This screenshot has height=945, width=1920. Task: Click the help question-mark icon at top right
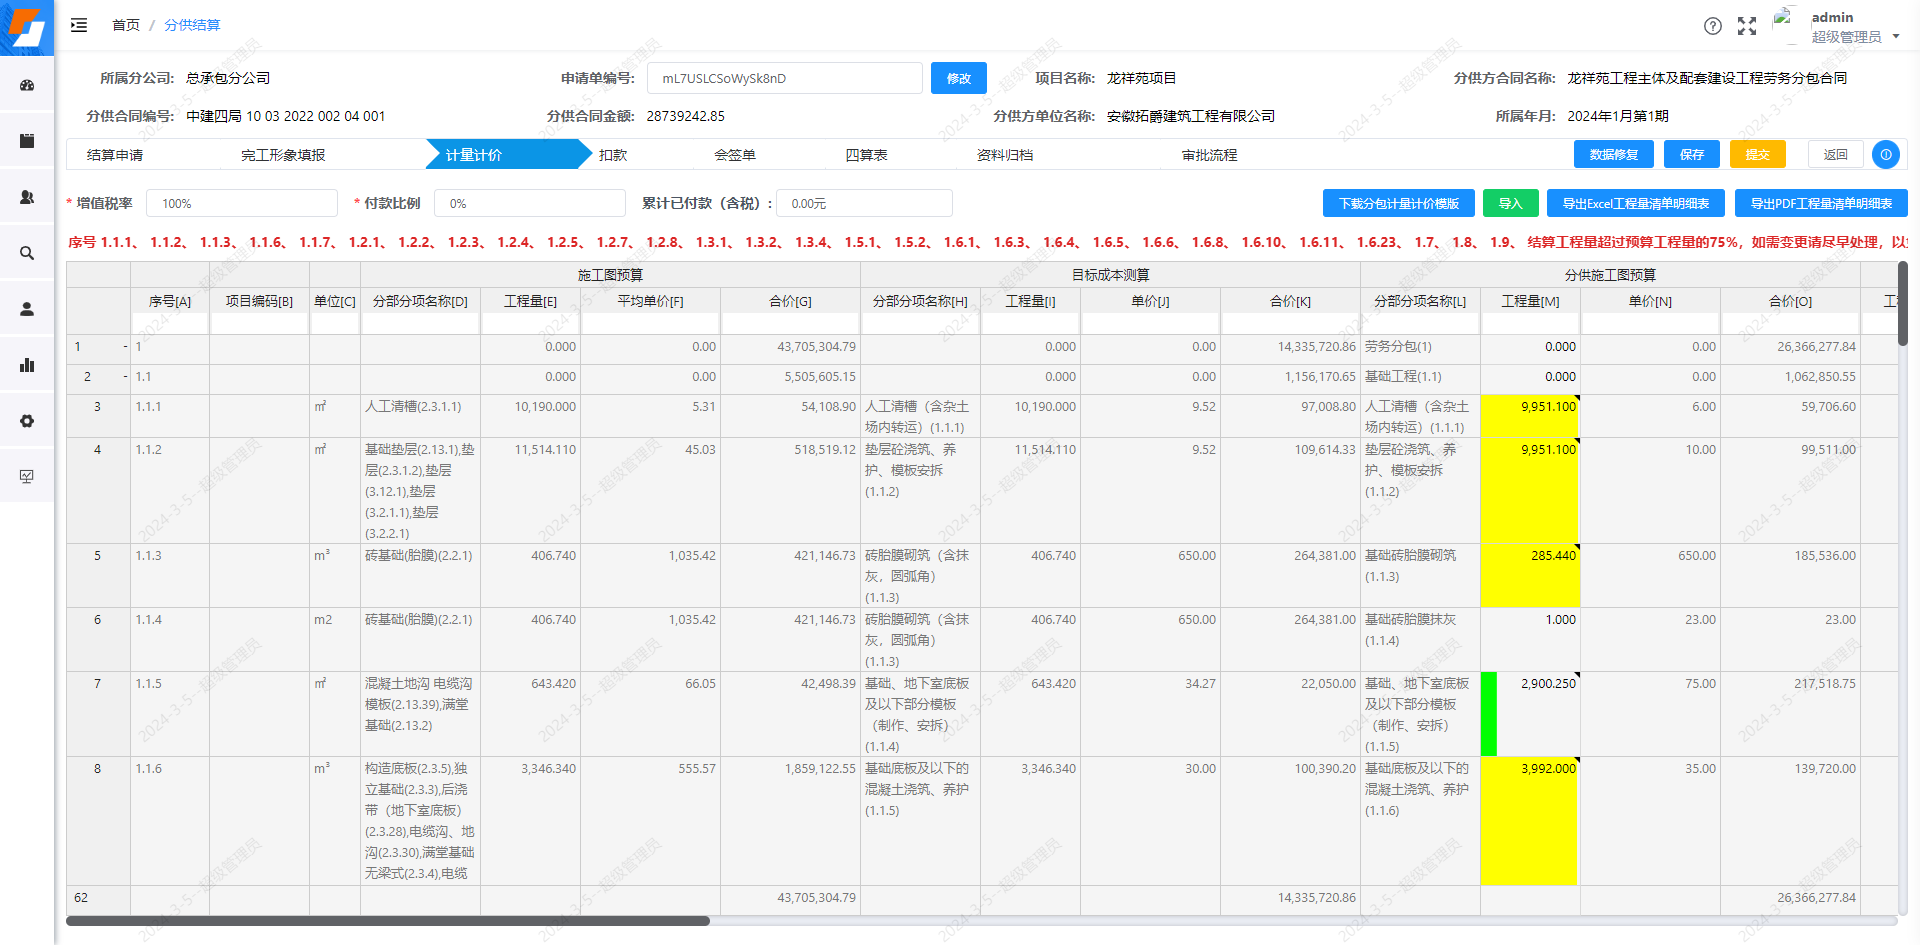coord(1713,26)
